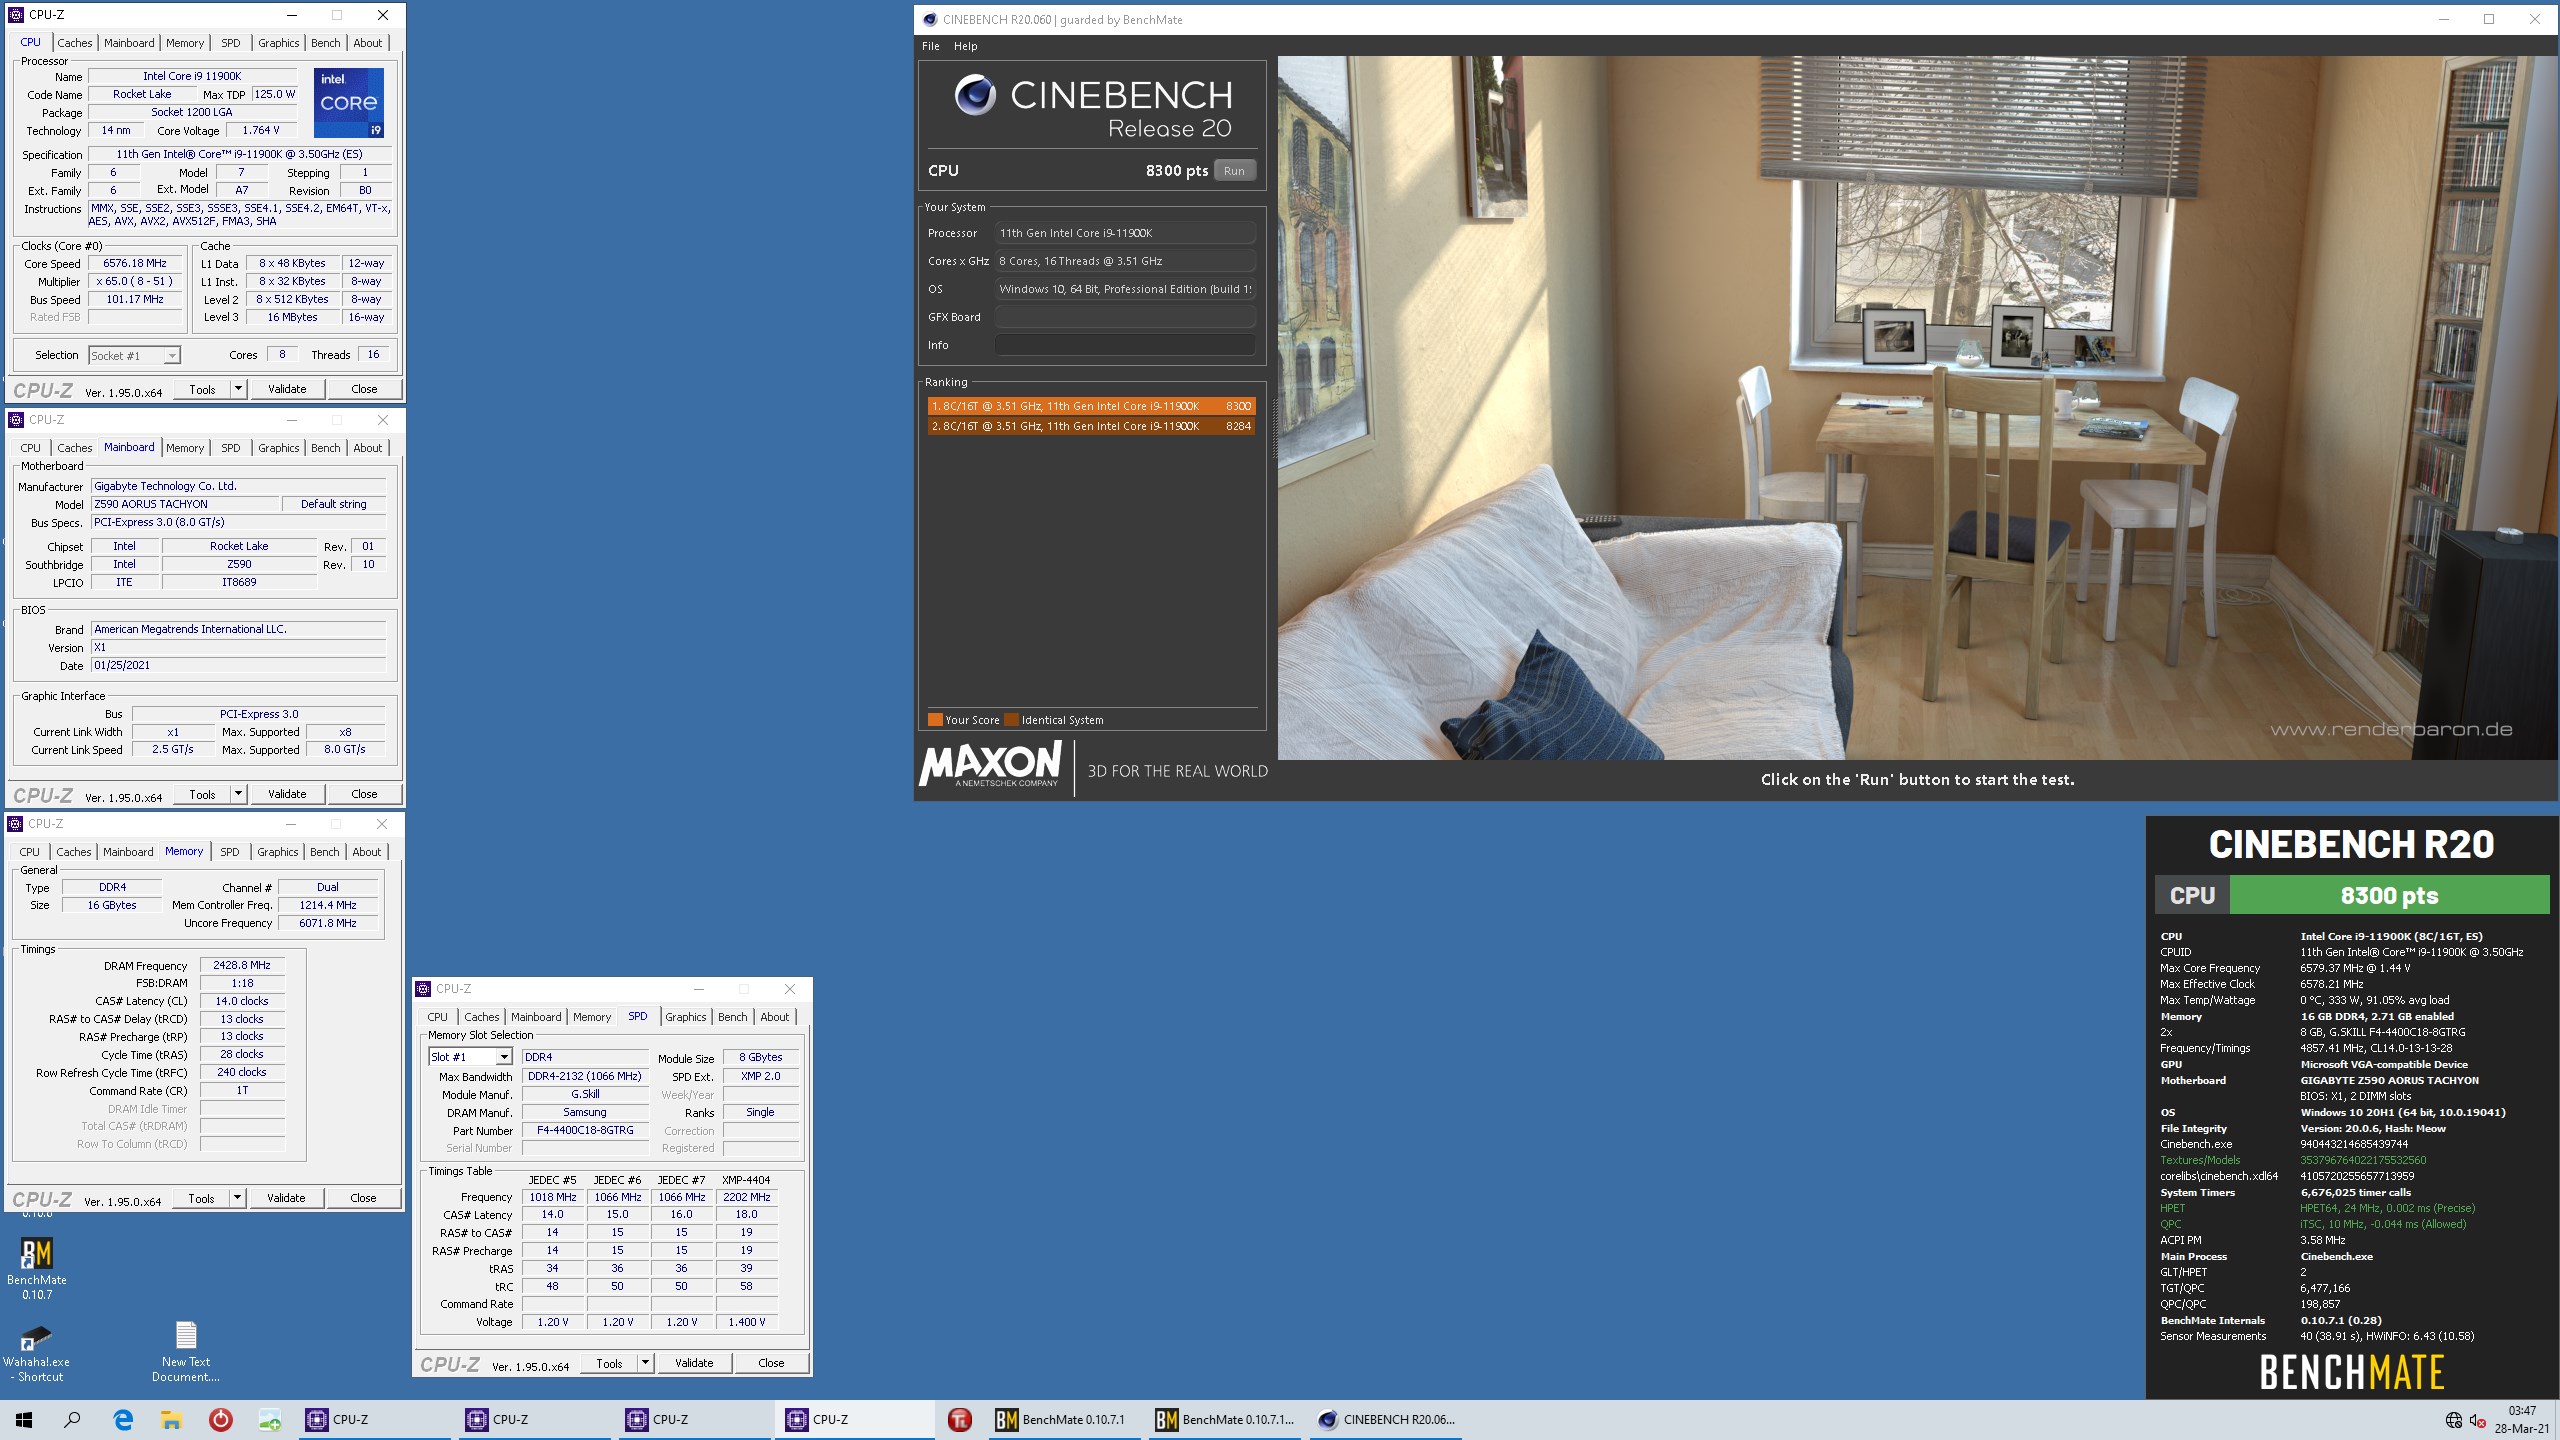Viewport: 2560px width, 1440px height.
Task: Select SPD tab in CPU-Z Memory window
Action: click(229, 852)
